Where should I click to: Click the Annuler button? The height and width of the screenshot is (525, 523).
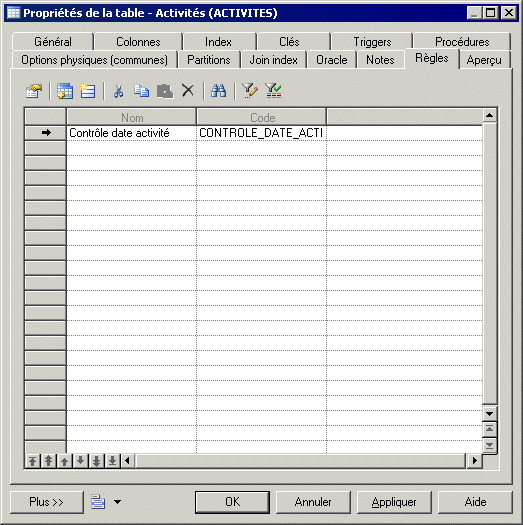(313, 502)
